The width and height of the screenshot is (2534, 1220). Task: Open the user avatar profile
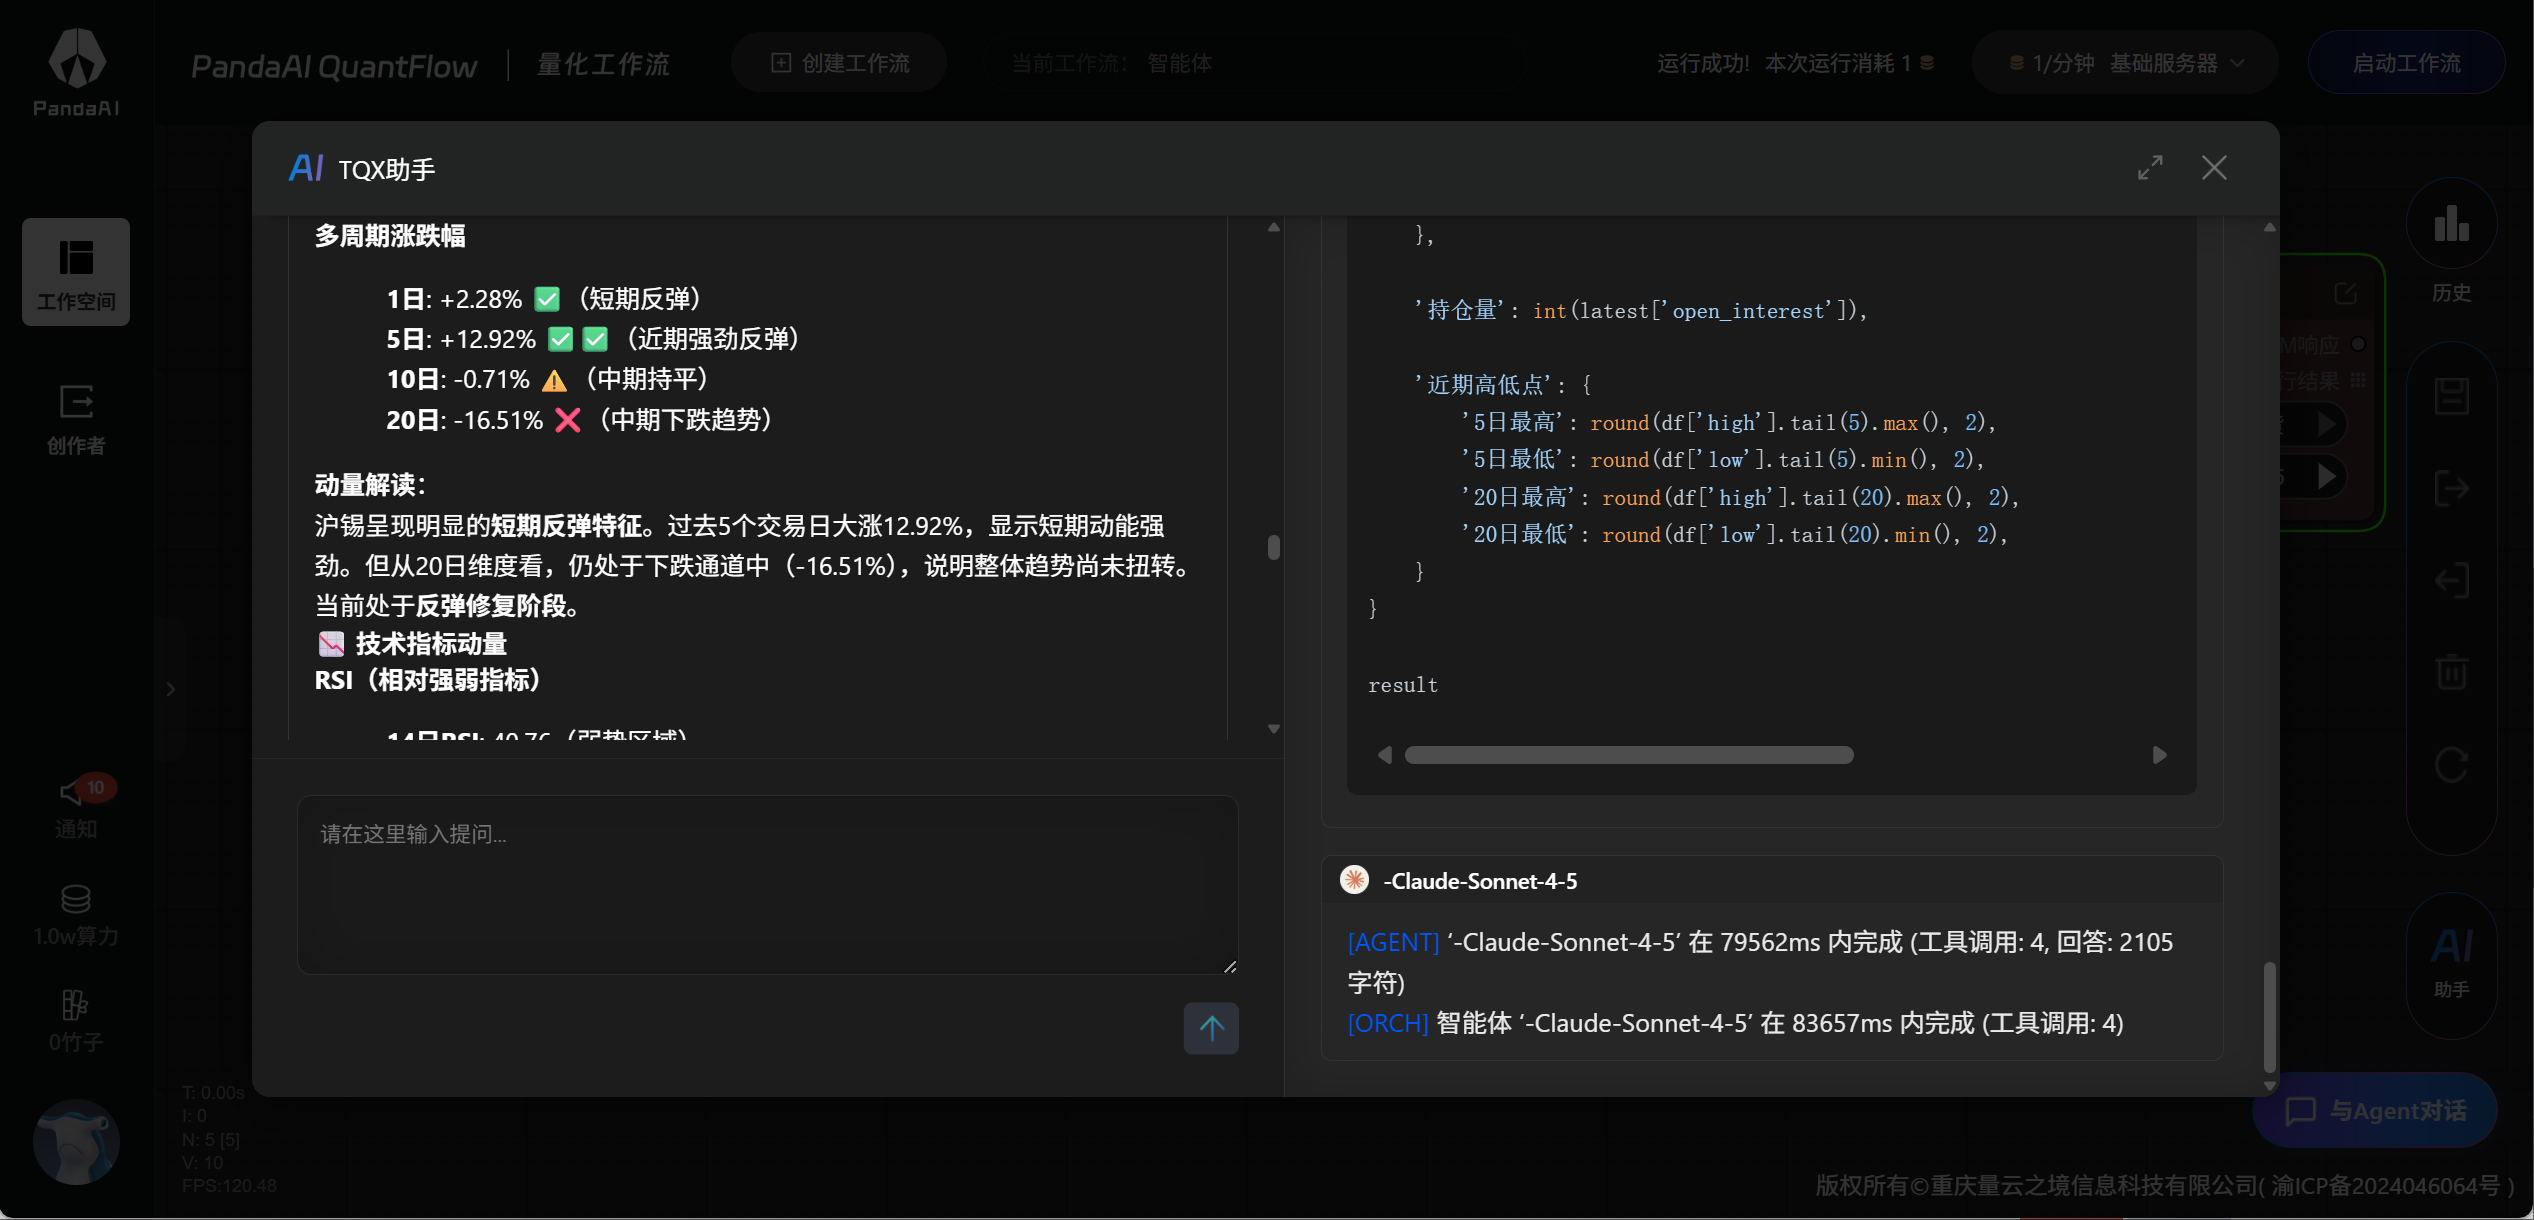coord(76,1141)
